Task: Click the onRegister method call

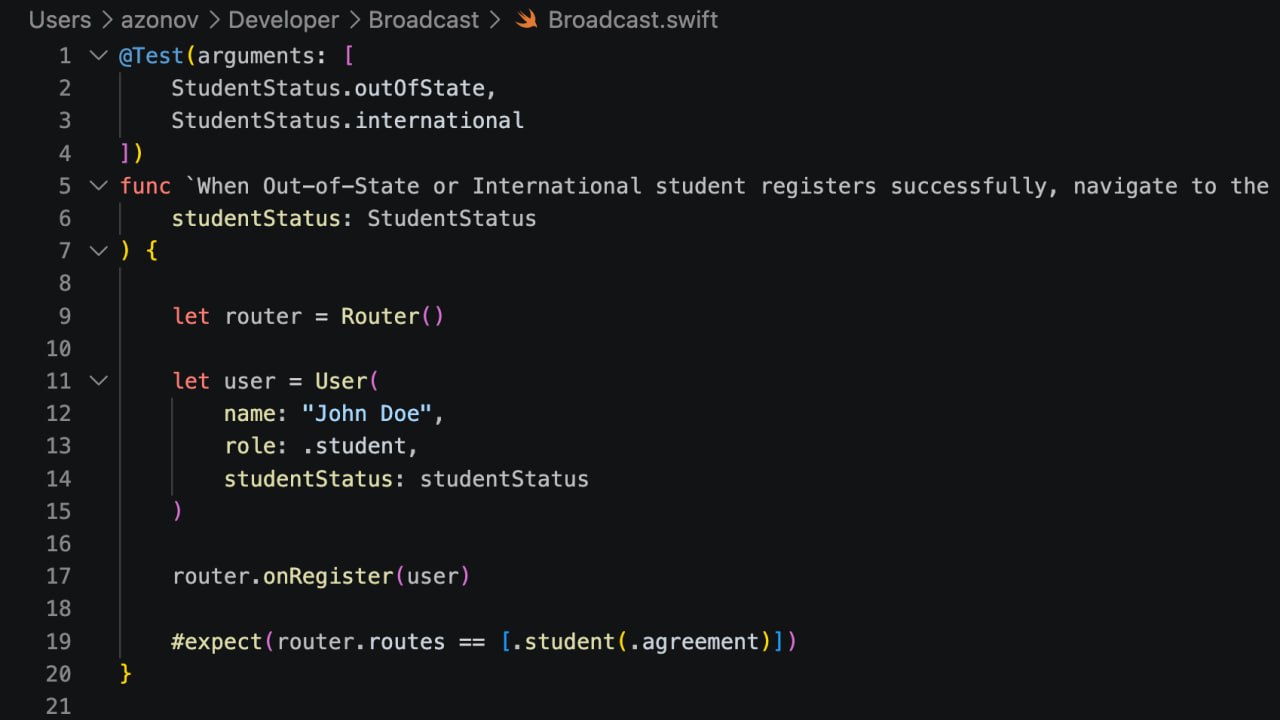Action: point(328,576)
